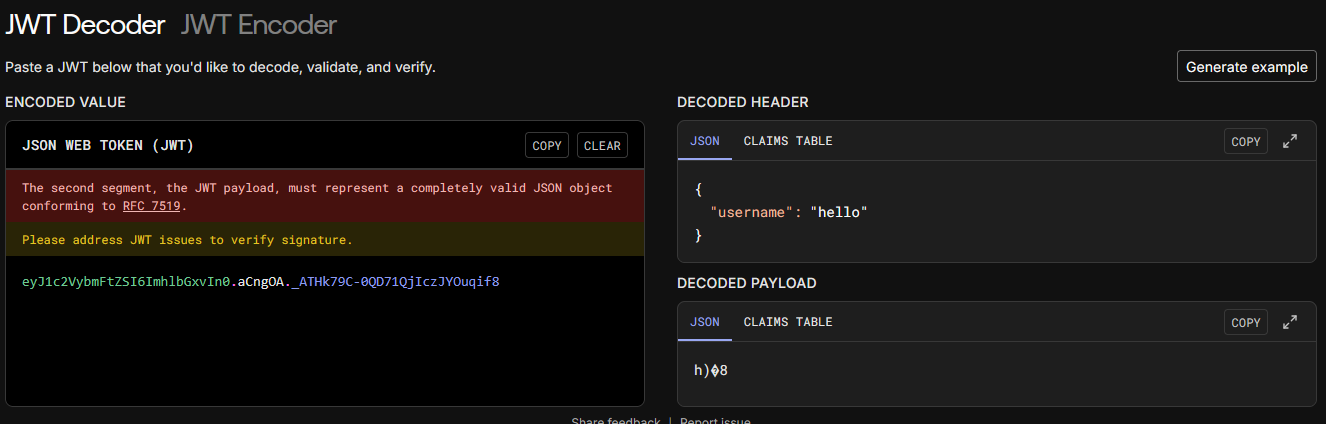Open the RFC 7519 link

(153, 206)
